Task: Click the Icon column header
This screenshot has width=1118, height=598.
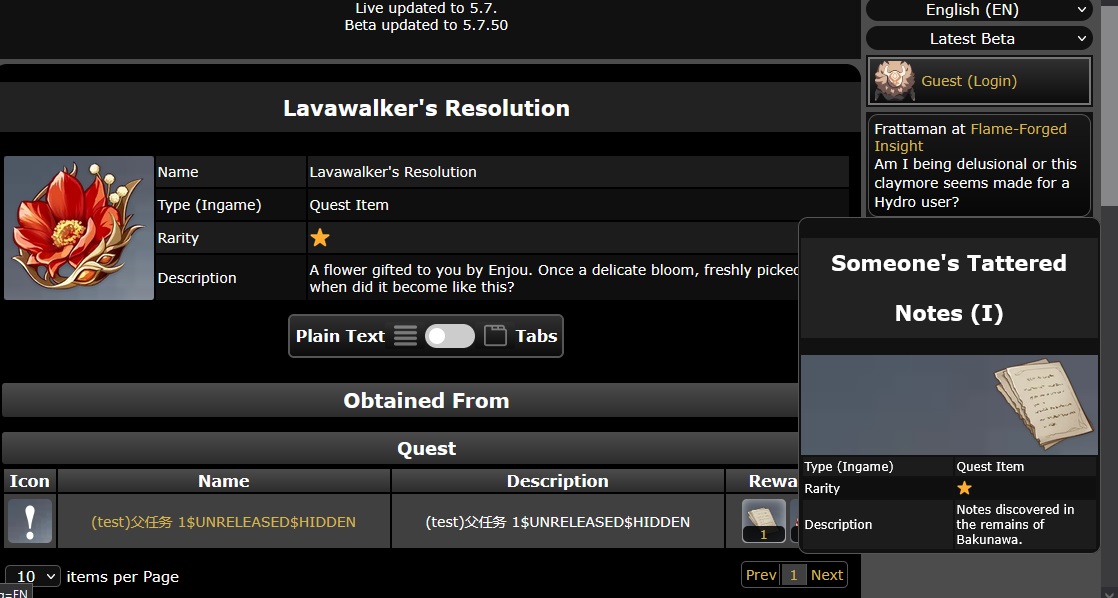Action: [29, 481]
